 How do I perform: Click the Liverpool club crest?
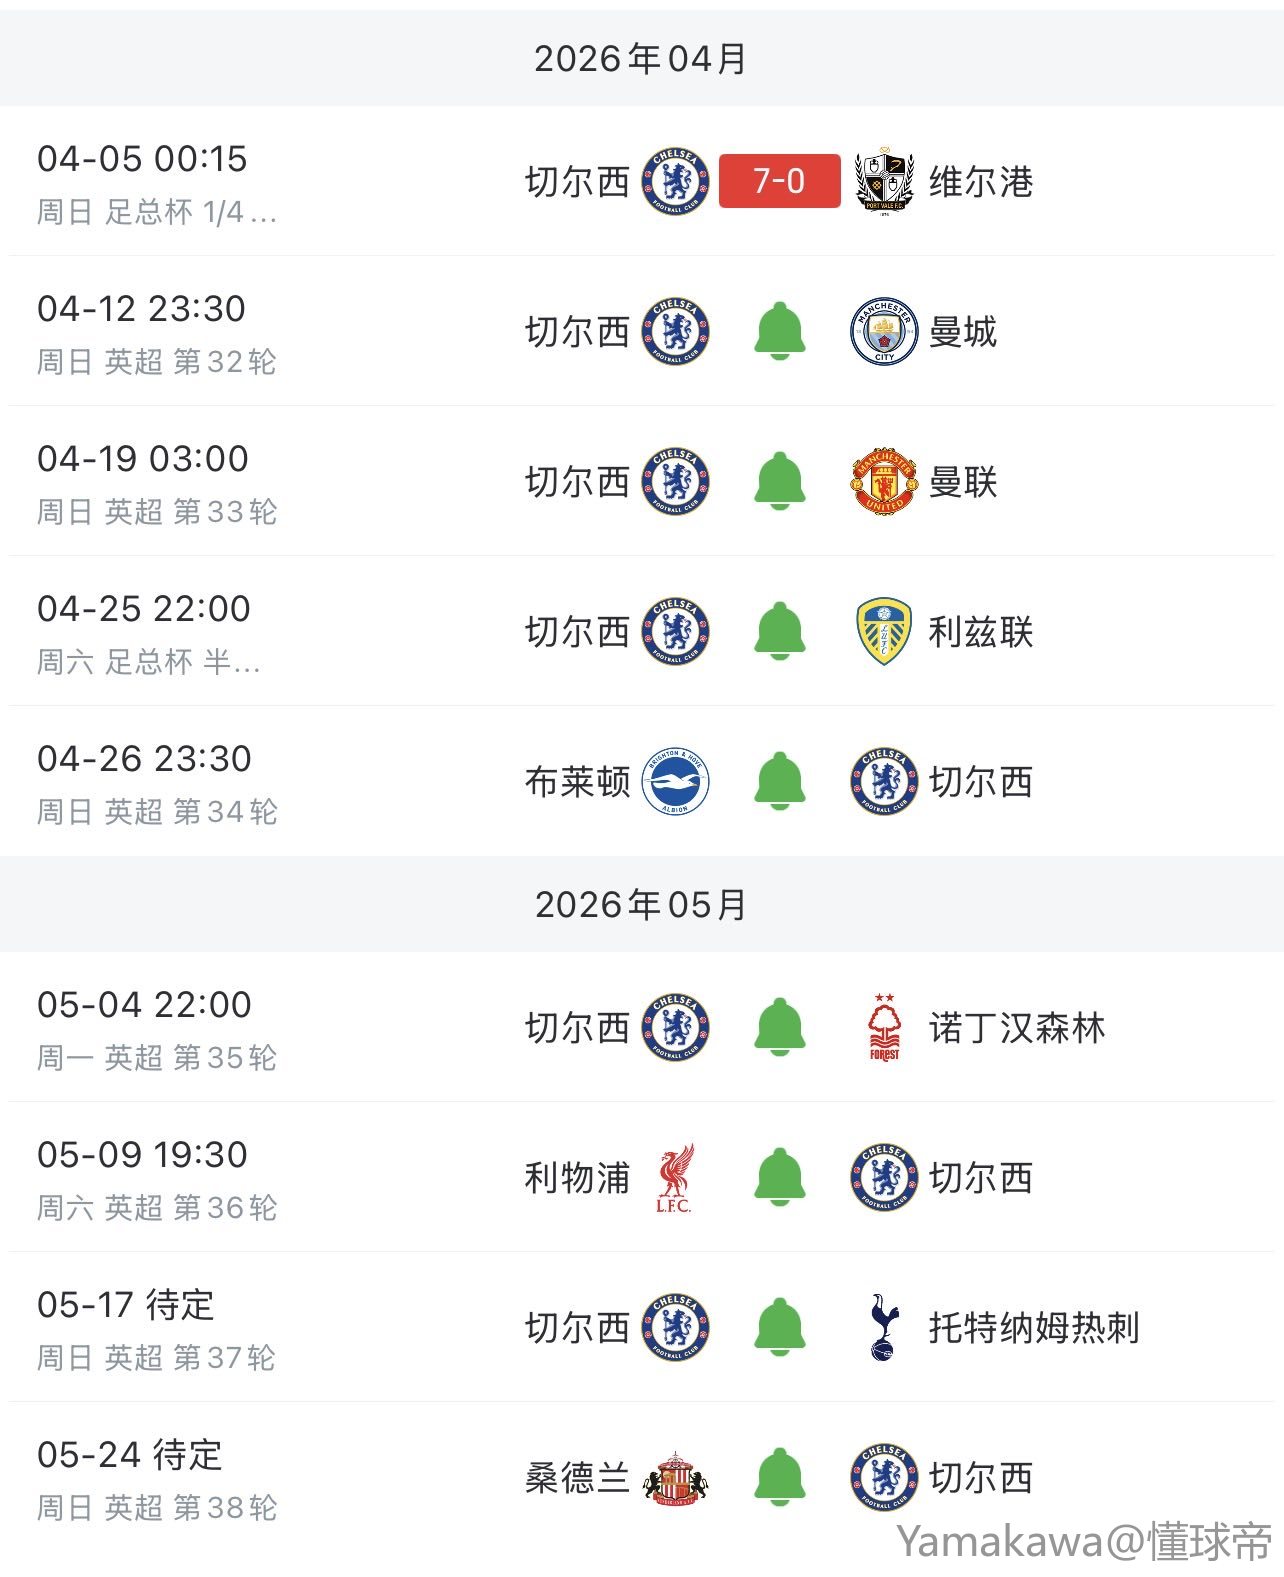point(676,1177)
